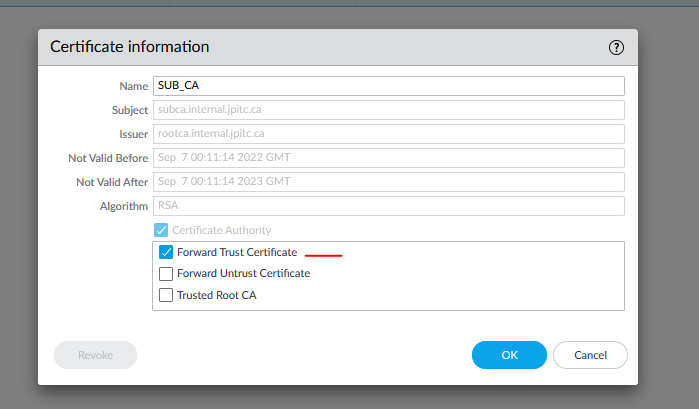This screenshot has width=699, height=409.
Task: Tick the Trusted Root CA checkbox
Action: point(166,296)
